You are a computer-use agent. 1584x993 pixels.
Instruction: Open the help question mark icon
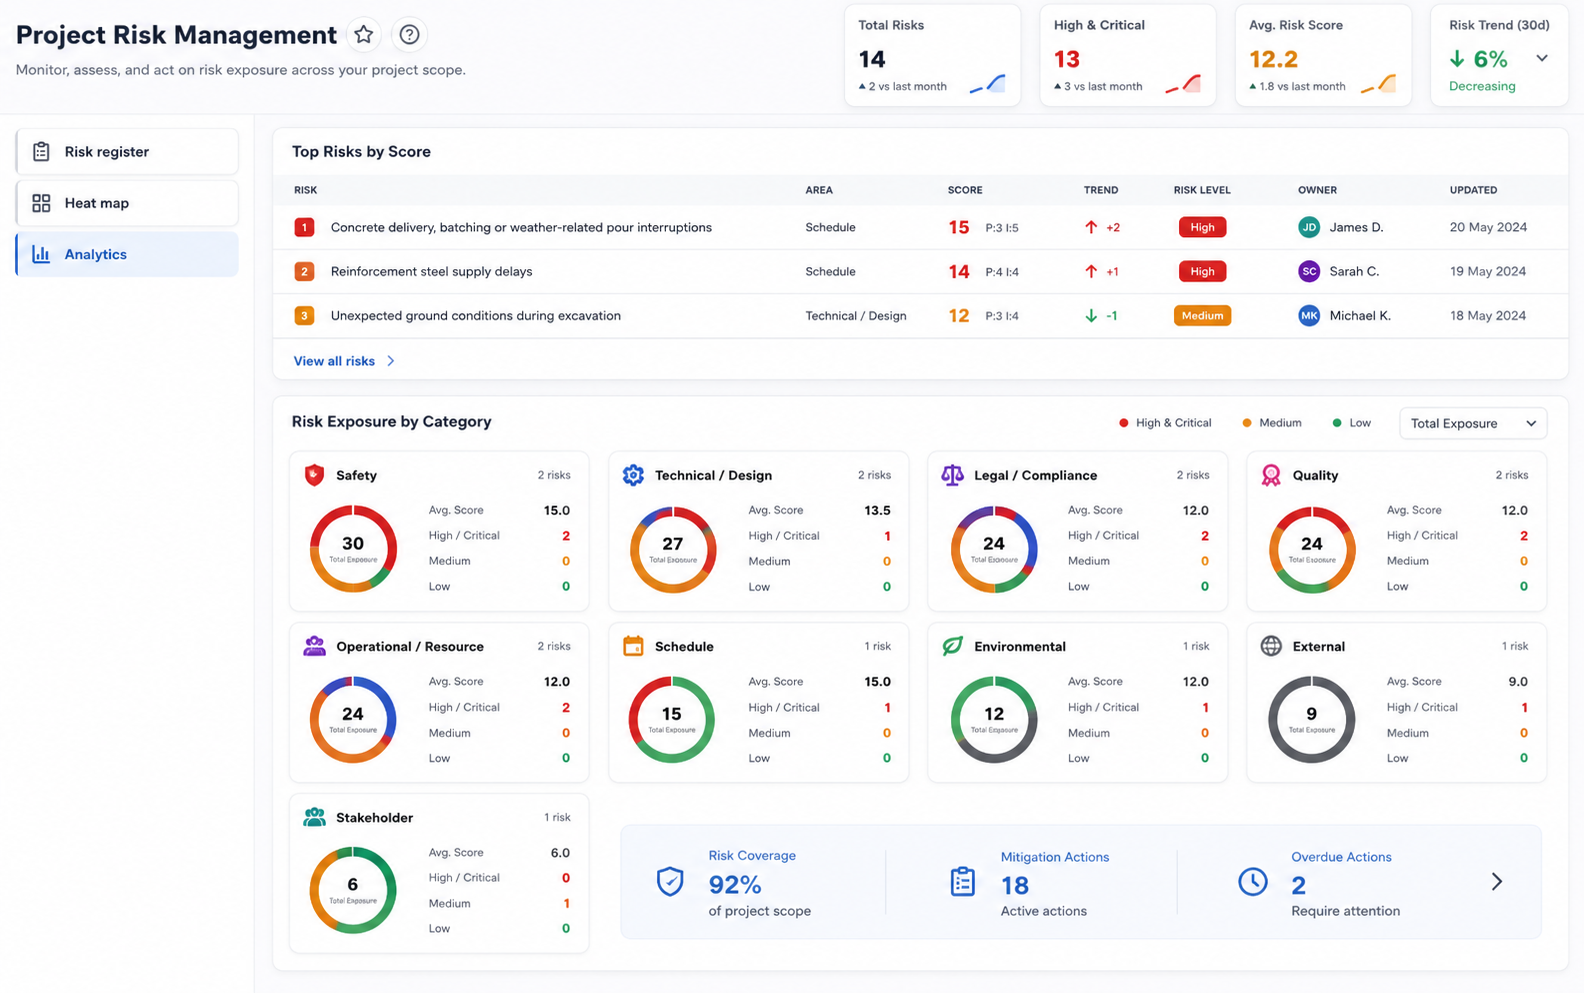pos(409,35)
